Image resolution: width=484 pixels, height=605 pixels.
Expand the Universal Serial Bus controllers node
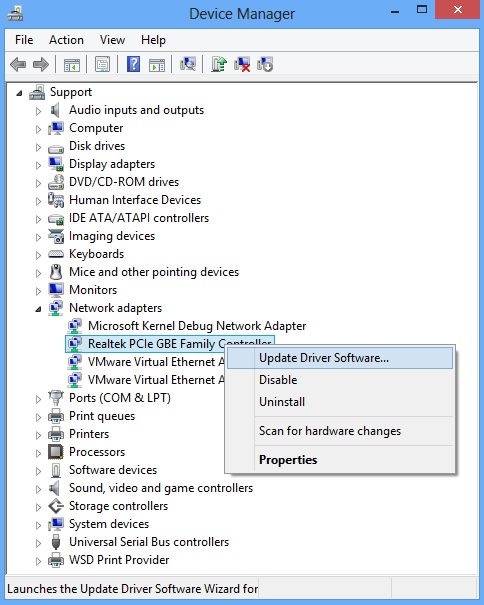(x=38, y=543)
